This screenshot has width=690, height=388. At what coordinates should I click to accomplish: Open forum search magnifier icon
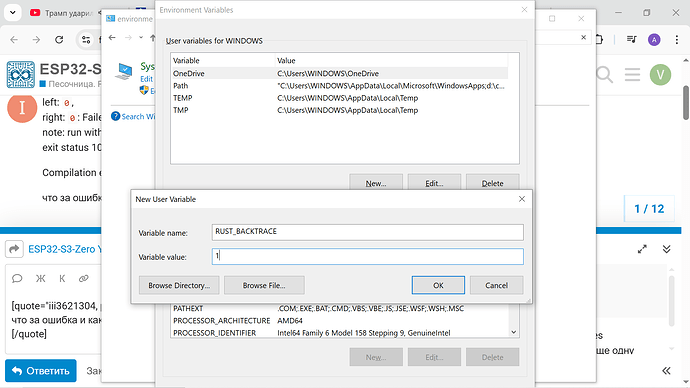[x=604, y=75]
